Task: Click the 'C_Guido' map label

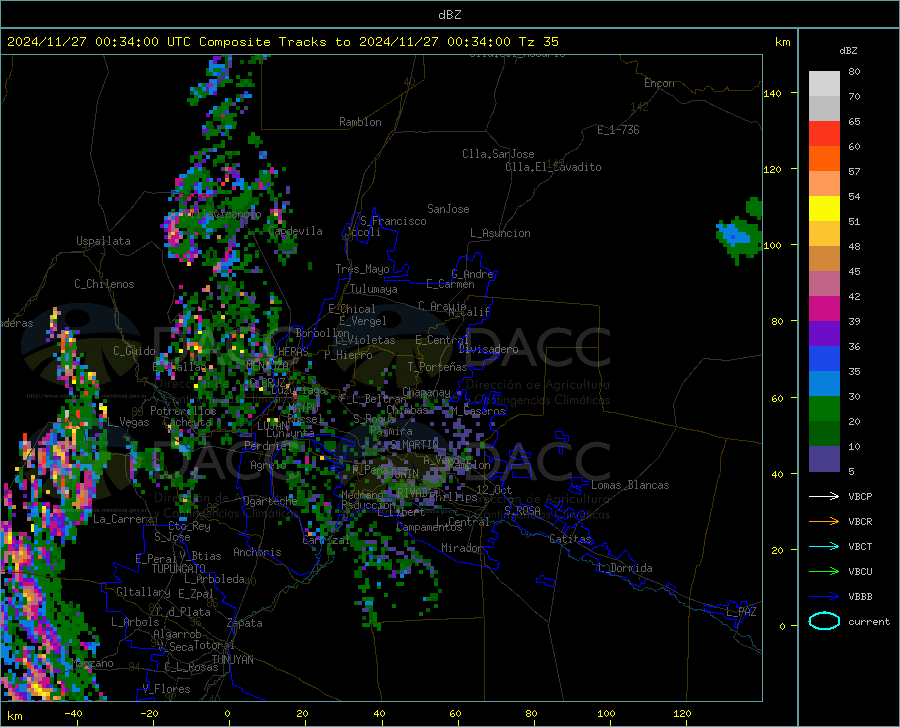Action: [x=134, y=351]
